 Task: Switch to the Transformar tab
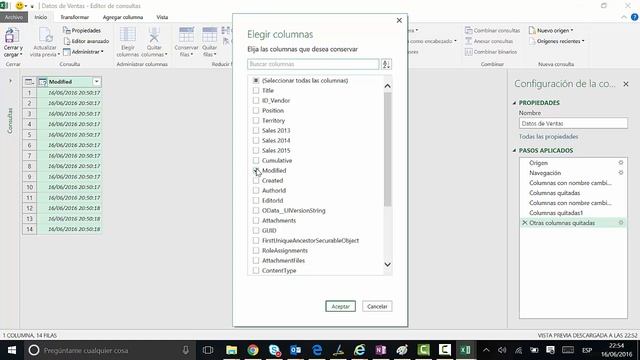(74, 17)
